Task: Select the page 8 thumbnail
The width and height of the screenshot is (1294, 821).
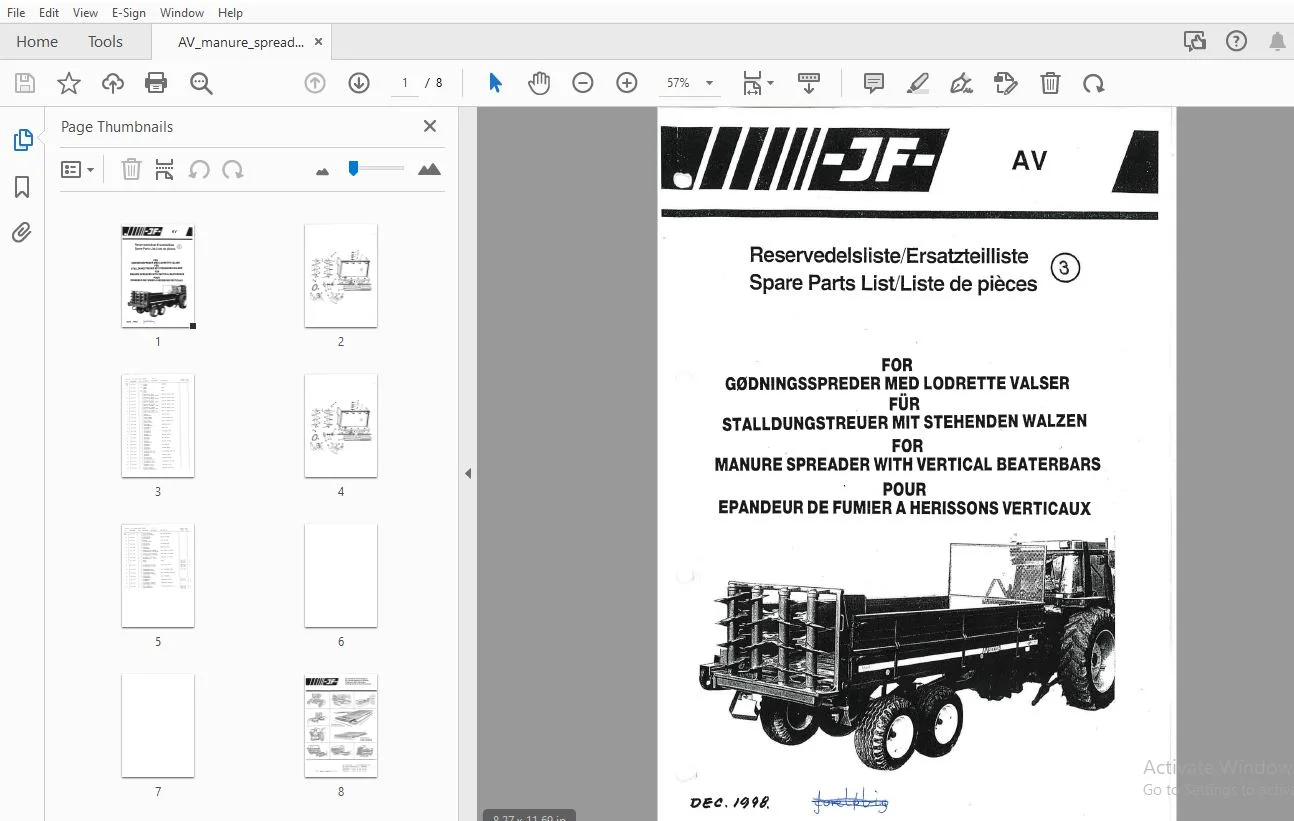Action: [341, 726]
